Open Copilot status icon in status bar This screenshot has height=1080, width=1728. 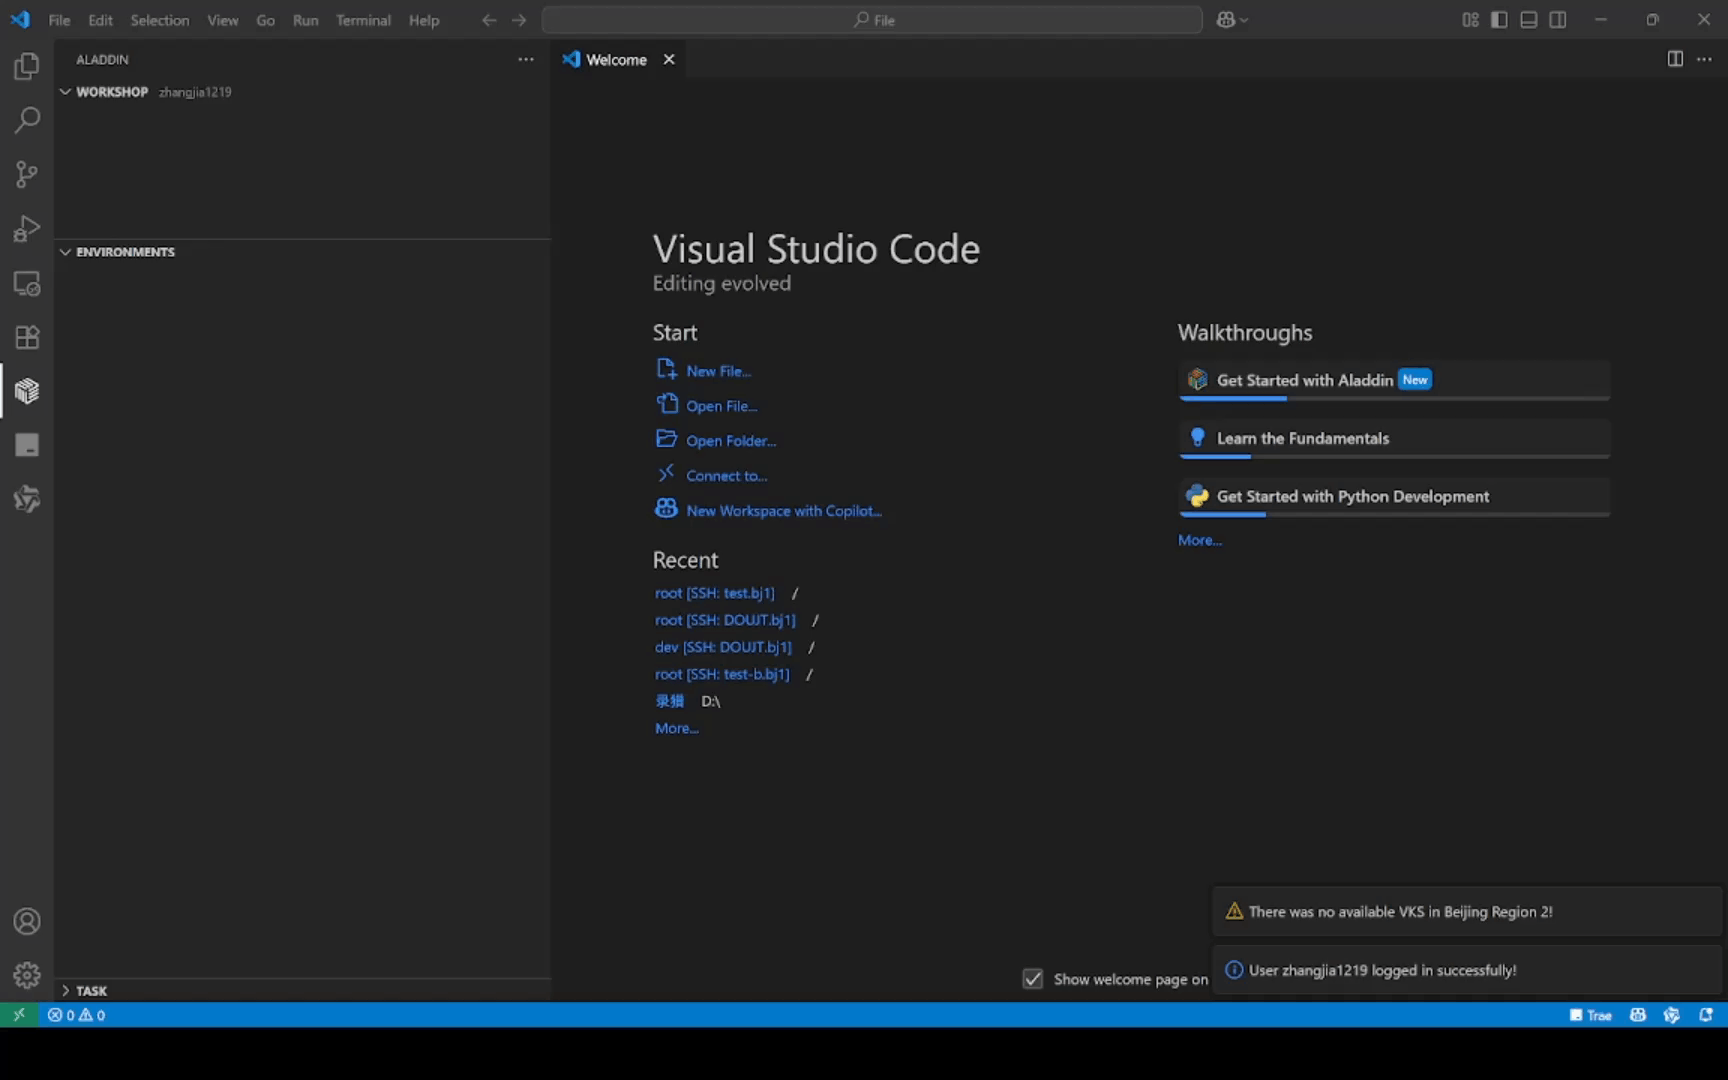pos(1638,1014)
